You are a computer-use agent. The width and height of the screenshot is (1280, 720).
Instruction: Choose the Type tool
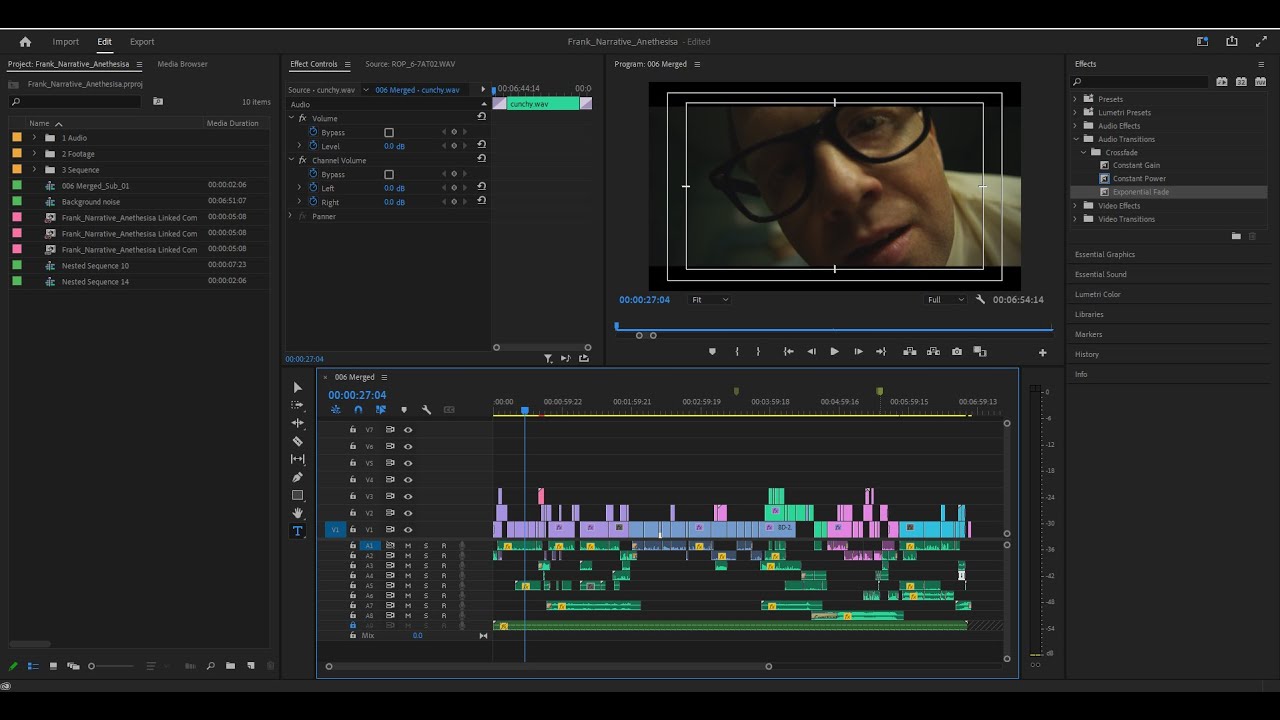point(297,531)
